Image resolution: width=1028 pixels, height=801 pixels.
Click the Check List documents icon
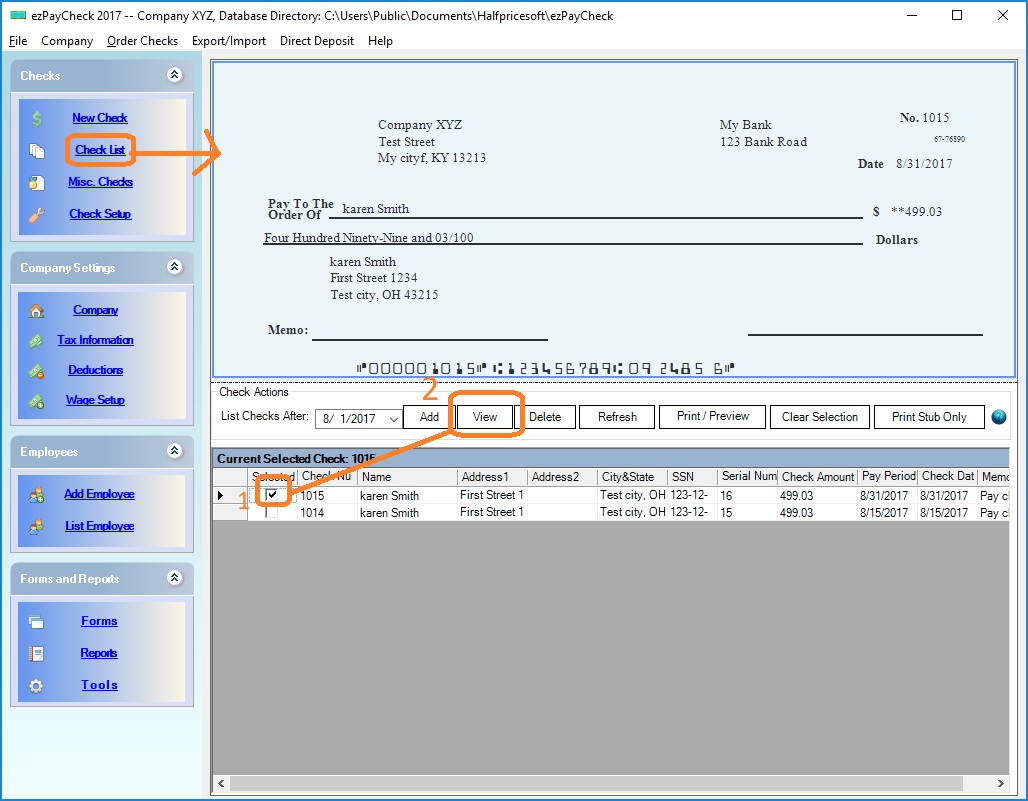(37, 151)
